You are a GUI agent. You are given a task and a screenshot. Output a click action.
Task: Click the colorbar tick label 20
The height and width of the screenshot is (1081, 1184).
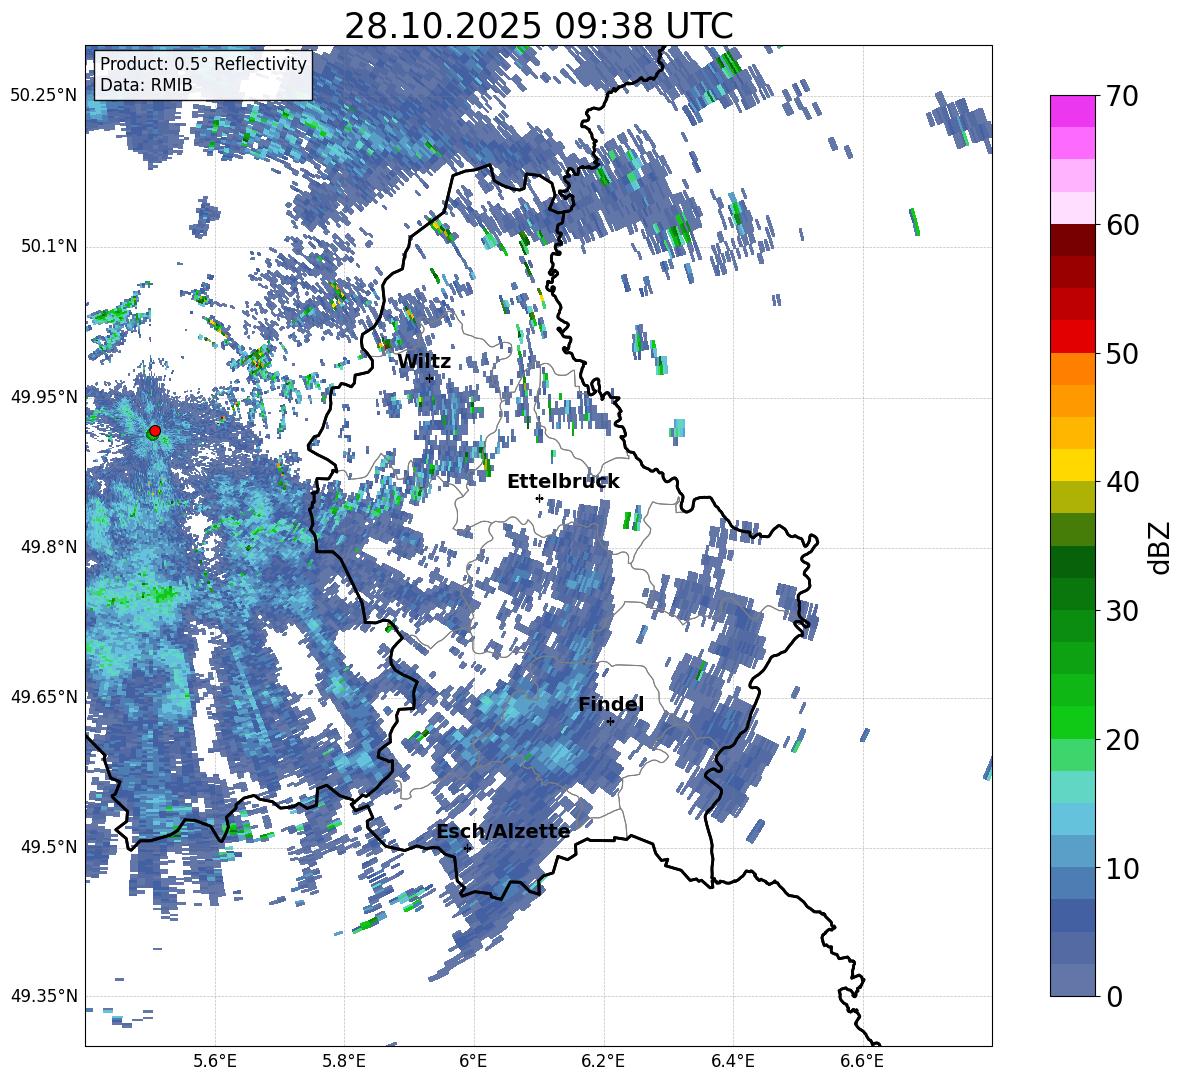pos(1122,739)
